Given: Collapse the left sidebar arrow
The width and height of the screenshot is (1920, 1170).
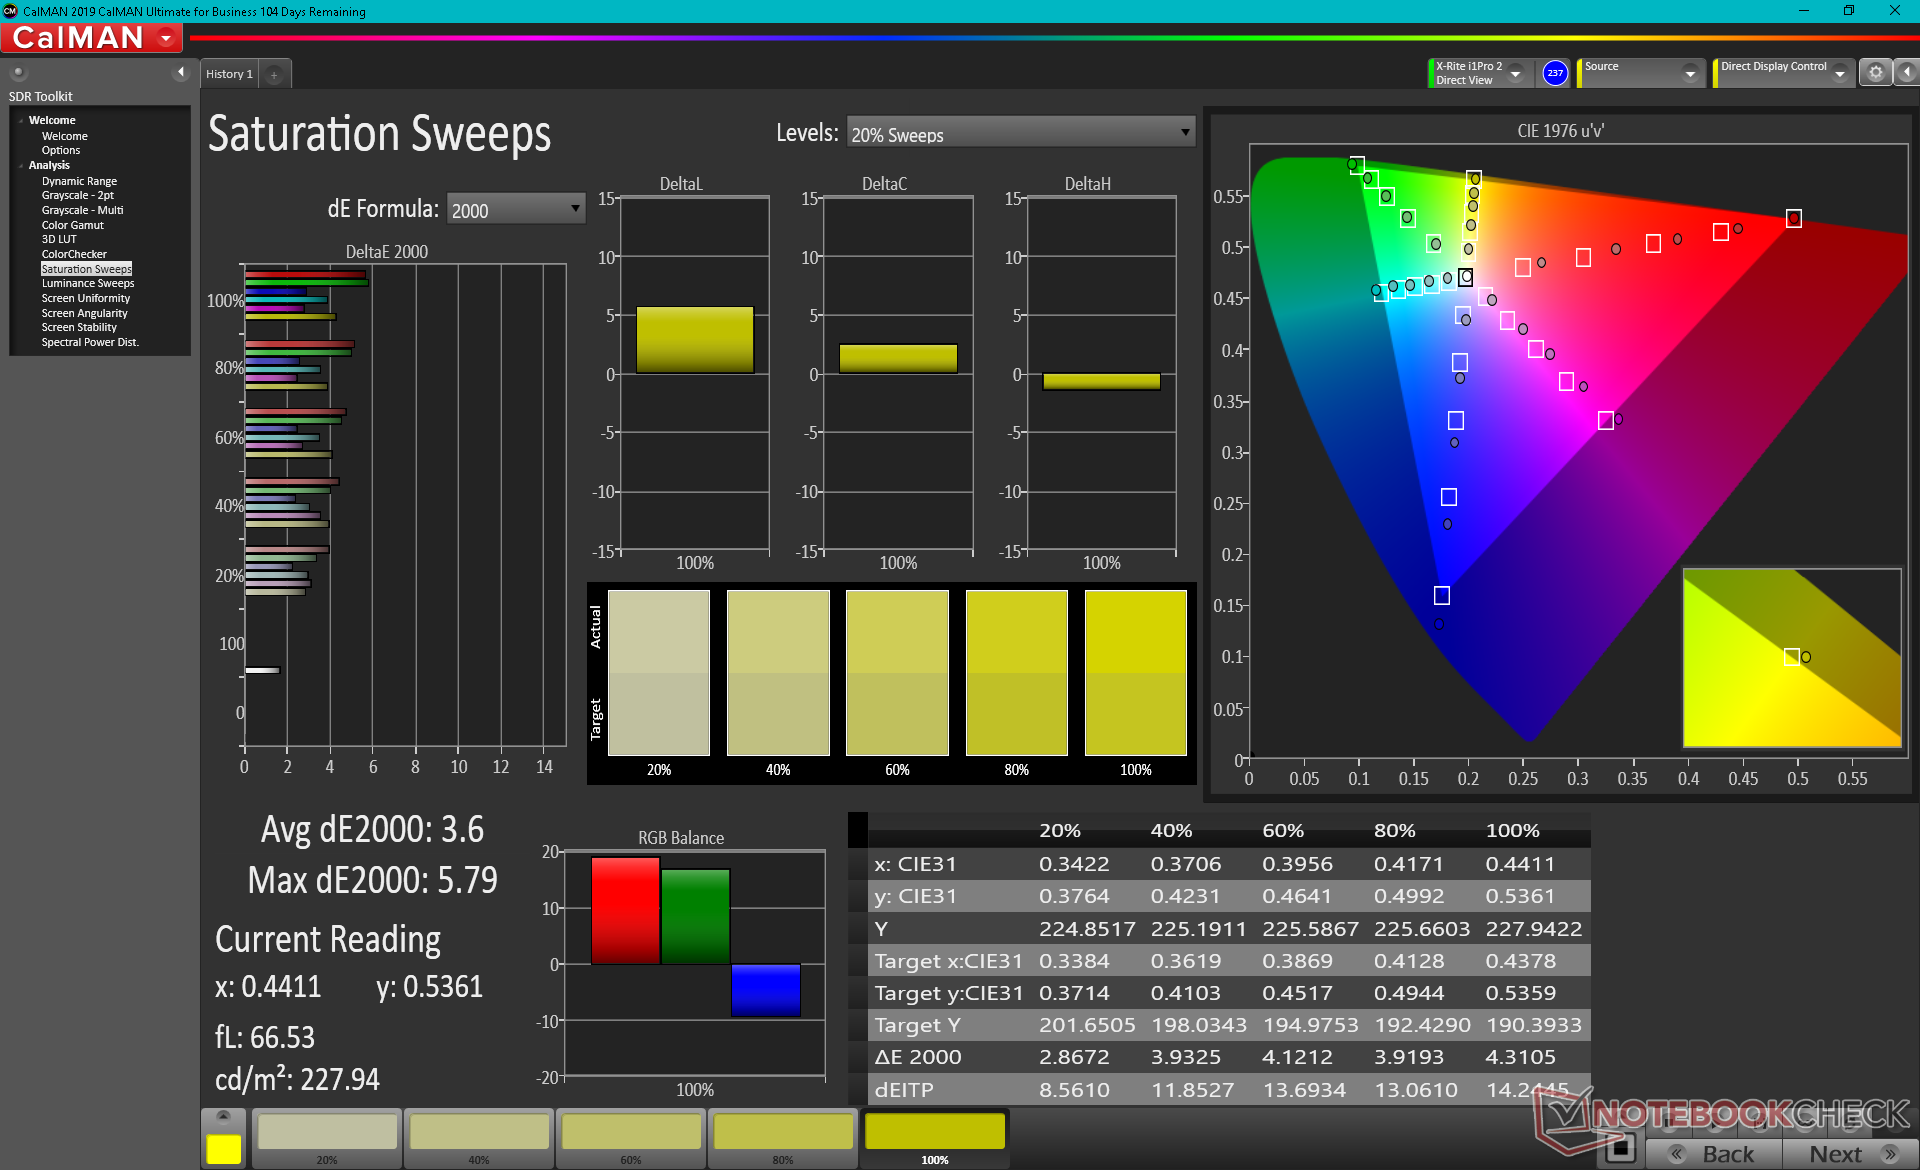Looking at the screenshot, I should point(181,72).
